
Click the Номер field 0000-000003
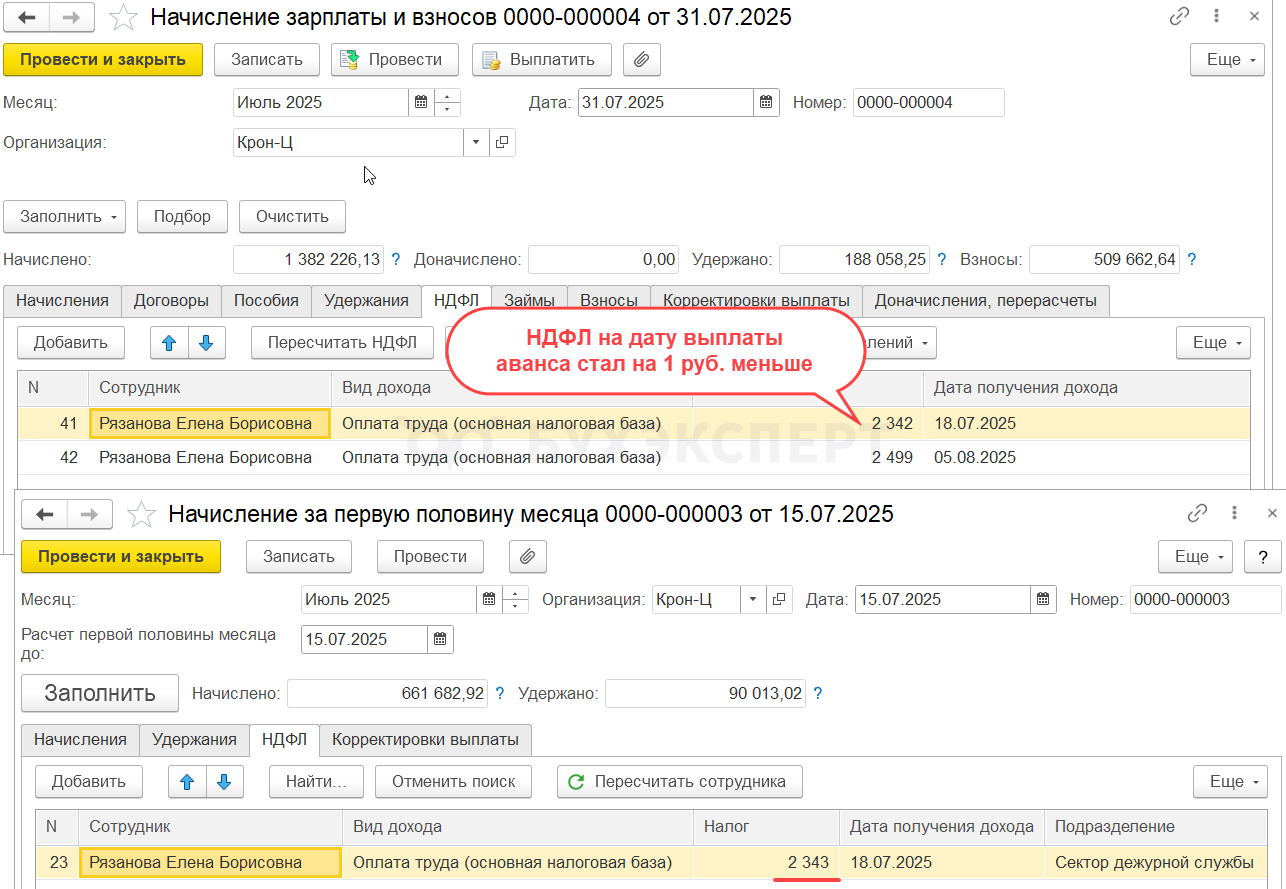click(x=1204, y=600)
